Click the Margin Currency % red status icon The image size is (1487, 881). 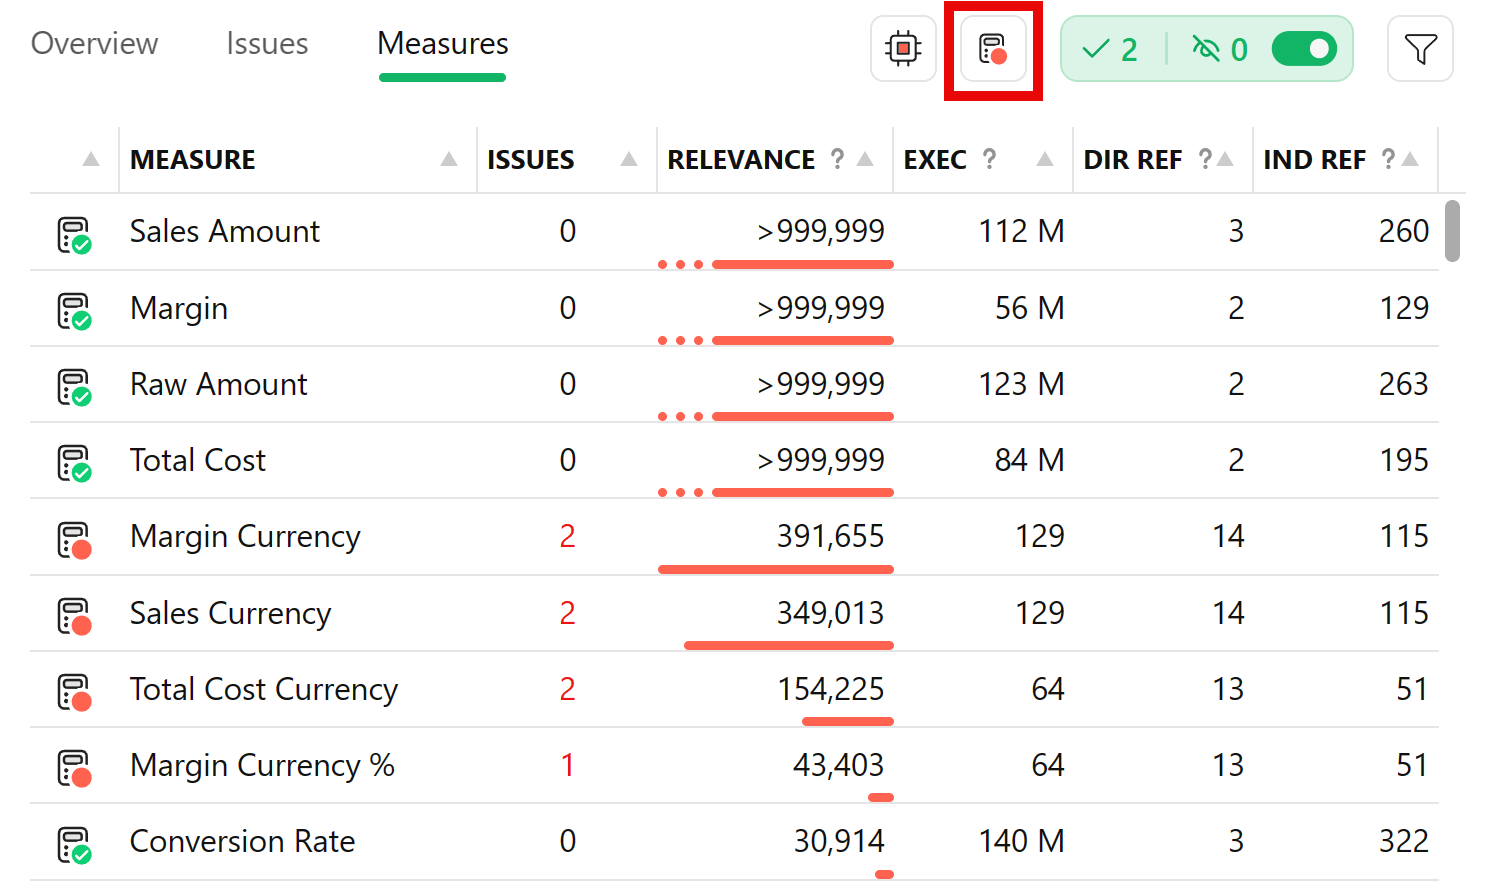click(x=74, y=768)
